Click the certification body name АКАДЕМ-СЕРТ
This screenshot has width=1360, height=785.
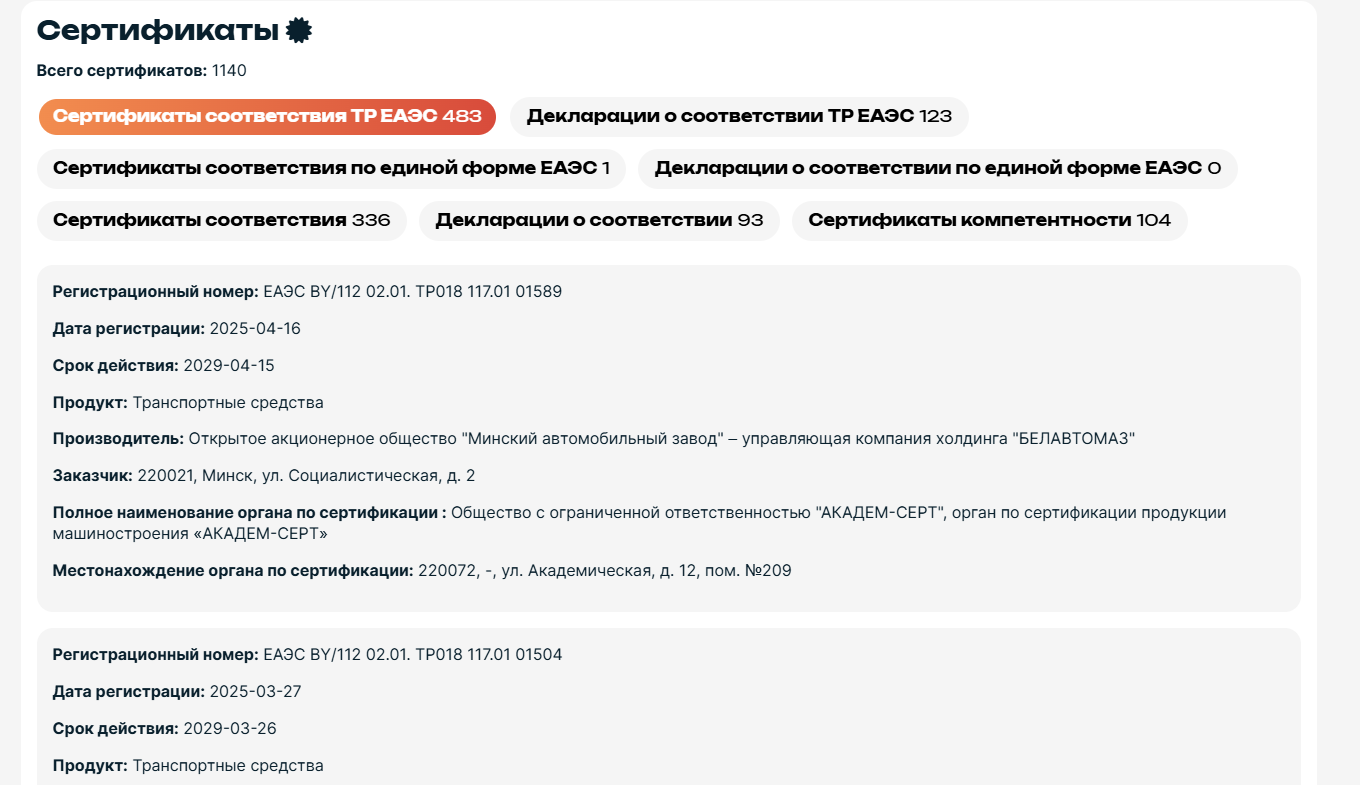[640, 523]
